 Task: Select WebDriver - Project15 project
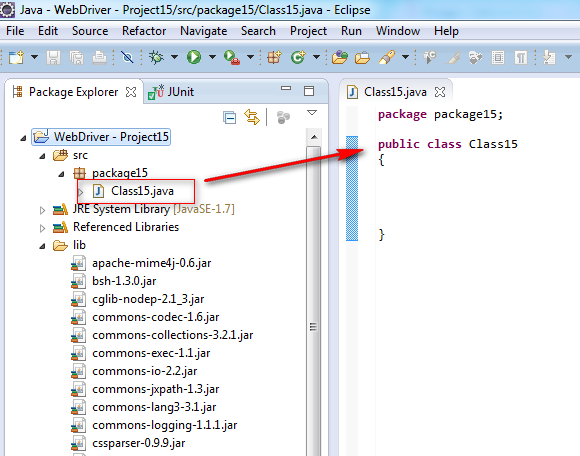(101, 137)
